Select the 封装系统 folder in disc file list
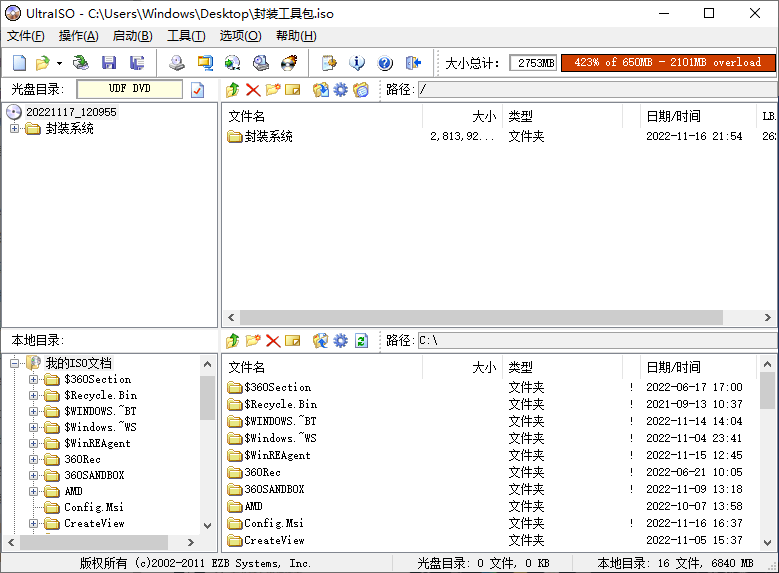 260,136
